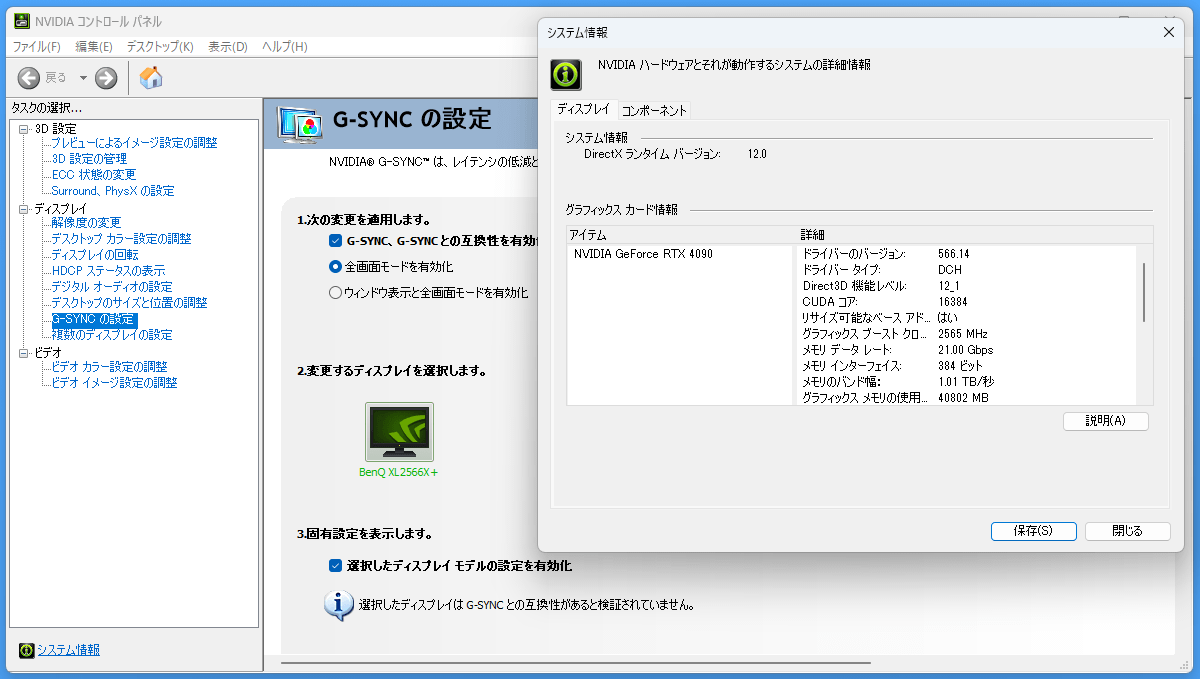Open the ファイル(F) menu
The image size is (1200, 679).
(36, 47)
